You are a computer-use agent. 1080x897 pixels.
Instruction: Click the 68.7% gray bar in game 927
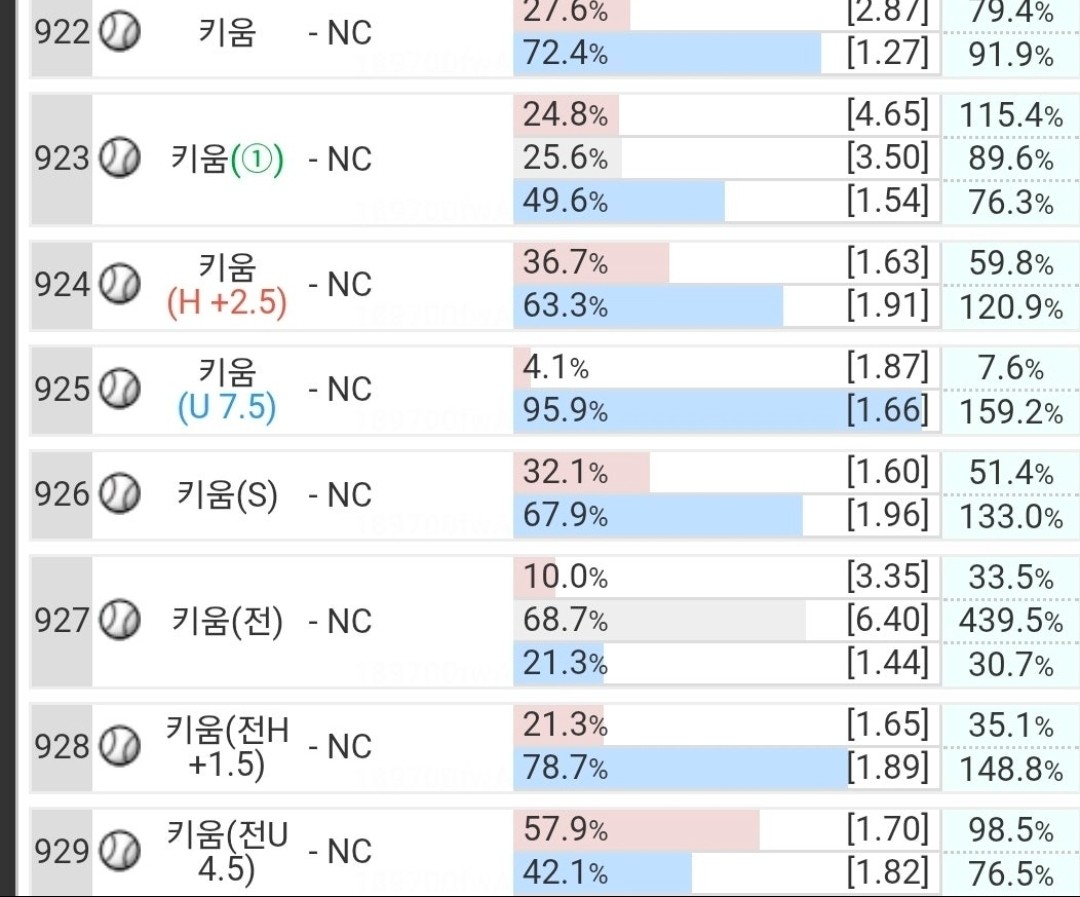[x=660, y=619]
